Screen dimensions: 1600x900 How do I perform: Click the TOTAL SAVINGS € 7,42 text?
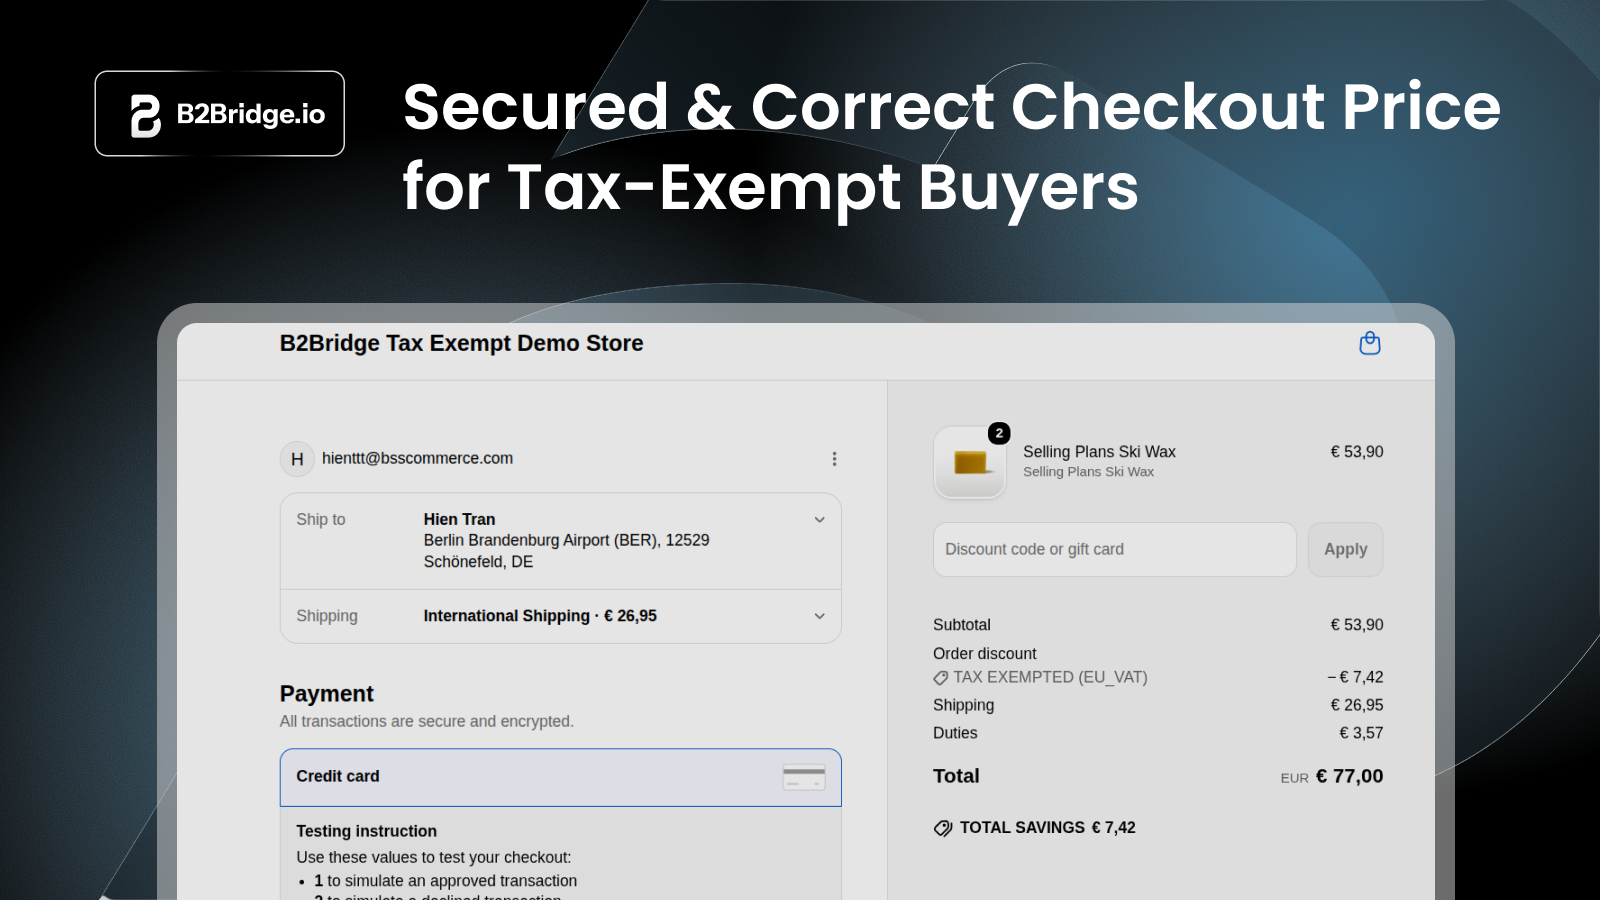tap(1047, 827)
